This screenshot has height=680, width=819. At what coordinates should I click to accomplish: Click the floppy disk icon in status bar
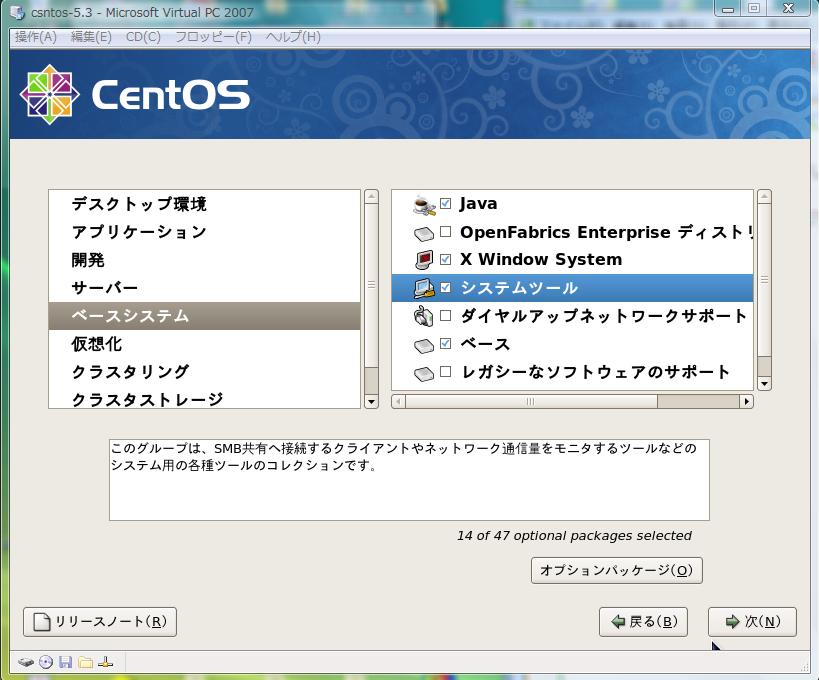click(x=65, y=662)
